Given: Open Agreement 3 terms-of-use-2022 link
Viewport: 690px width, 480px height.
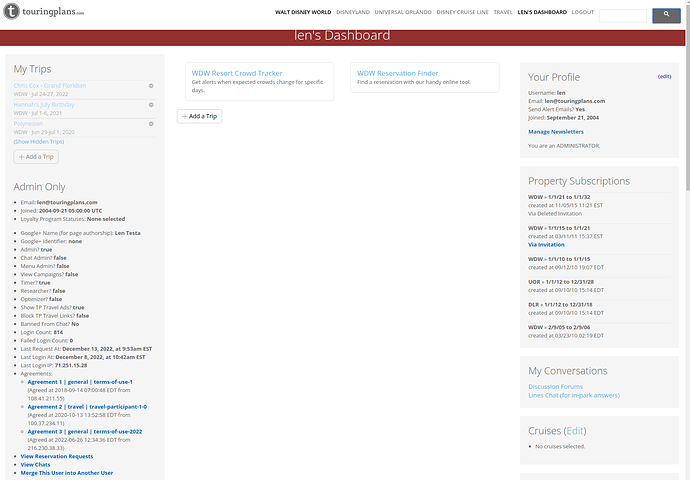Looking at the screenshot, I should (85, 432).
